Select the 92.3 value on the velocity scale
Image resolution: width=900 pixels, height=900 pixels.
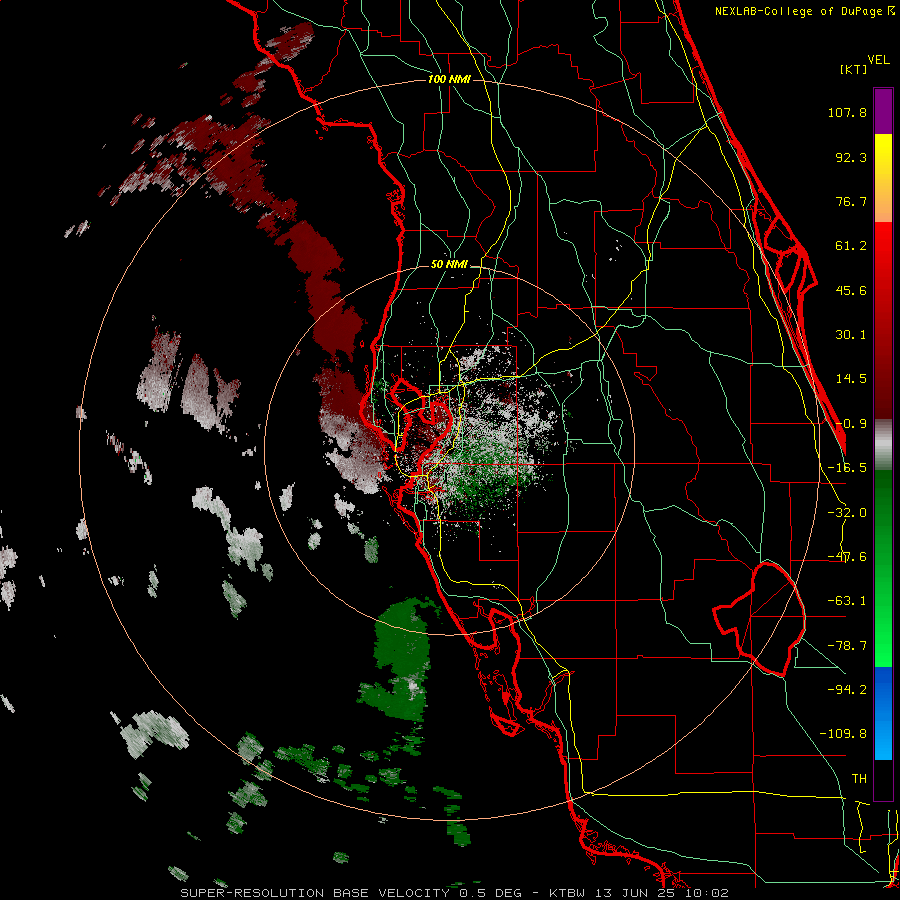tap(851, 157)
